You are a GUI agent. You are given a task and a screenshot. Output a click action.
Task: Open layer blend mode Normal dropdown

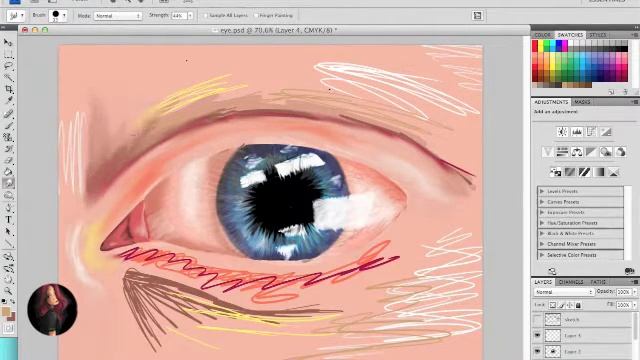tap(564, 292)
